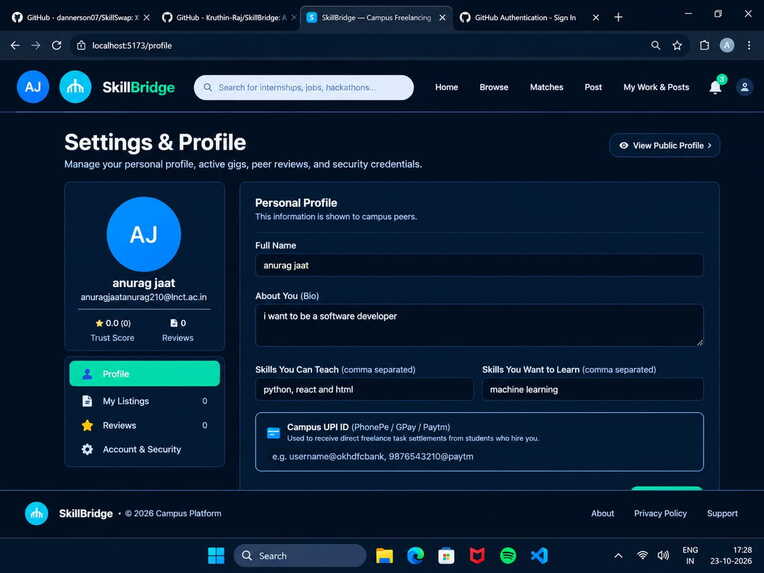The width and height of the screenshot is (764, 573).
Task: Select Reviews in the sidebar
Action: tap(145, 425)
